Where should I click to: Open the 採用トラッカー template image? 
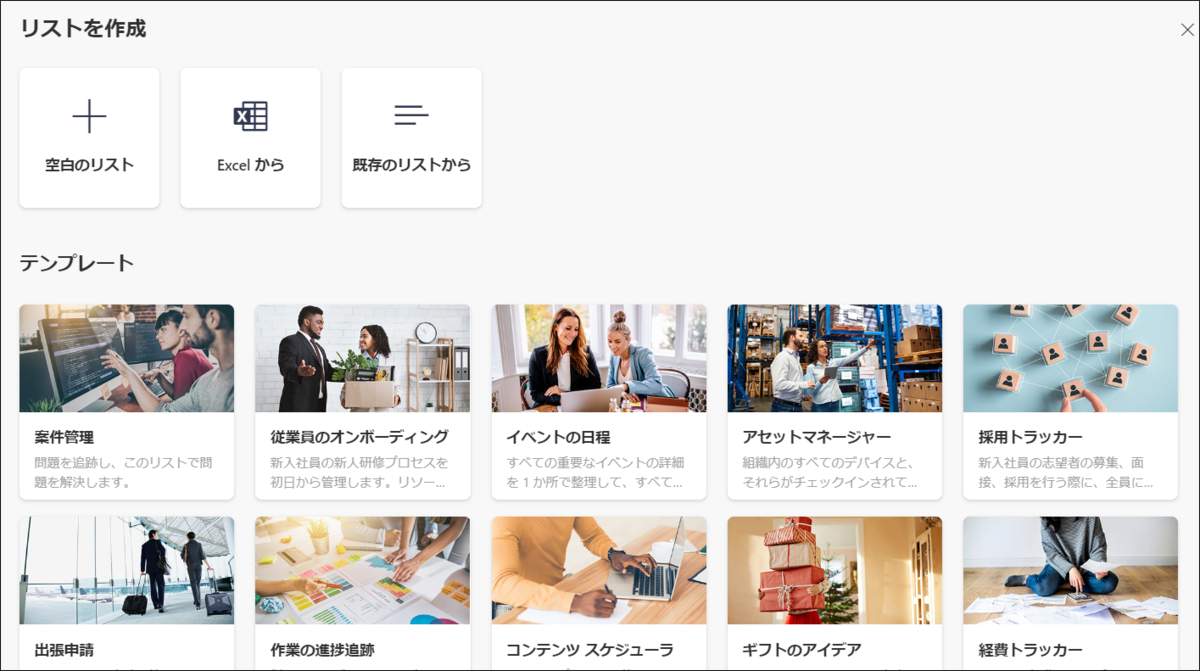1071,358
